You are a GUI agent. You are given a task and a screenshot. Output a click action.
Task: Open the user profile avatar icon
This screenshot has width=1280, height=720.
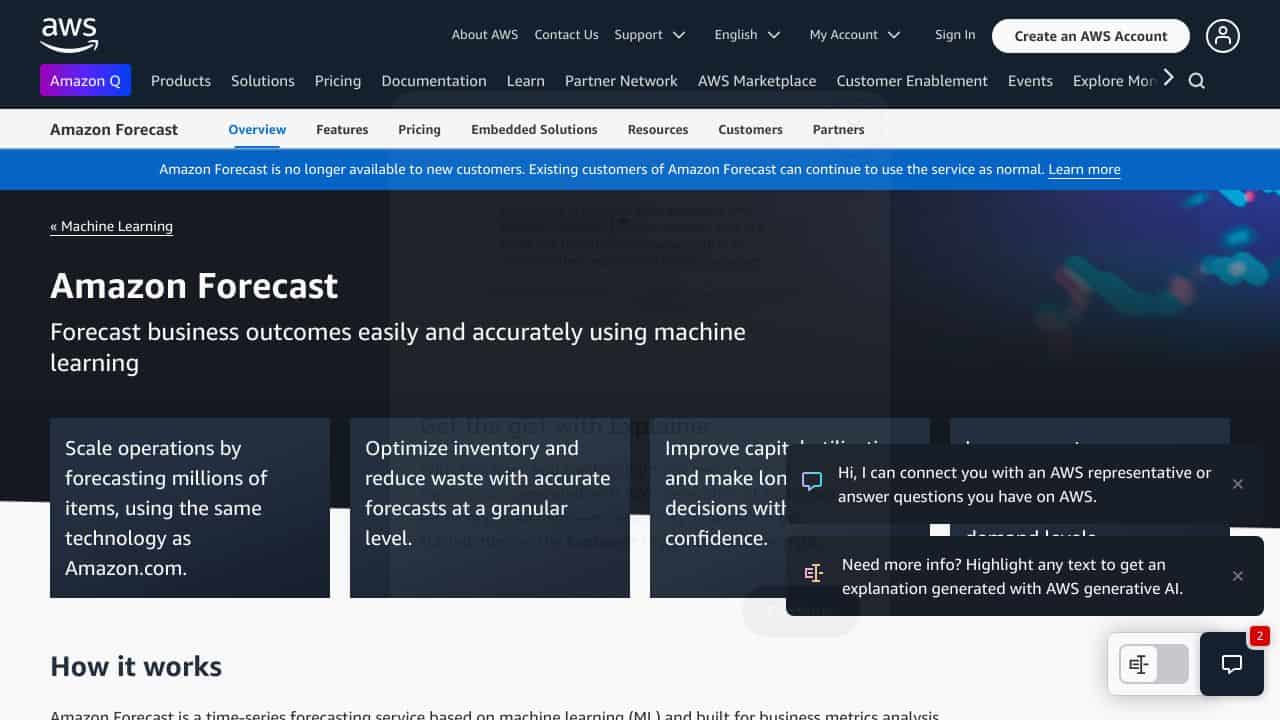click(x=1222, y=35)
